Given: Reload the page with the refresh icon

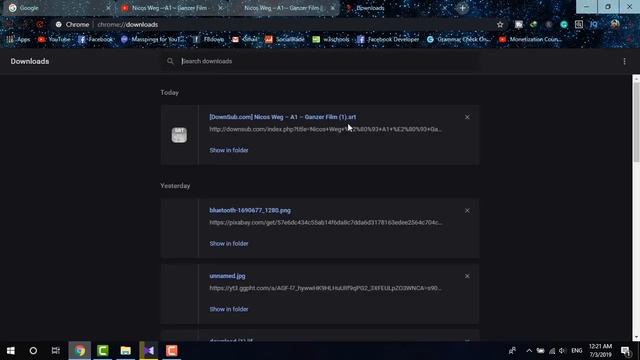Looking at the screenshot, I should 40,24.
